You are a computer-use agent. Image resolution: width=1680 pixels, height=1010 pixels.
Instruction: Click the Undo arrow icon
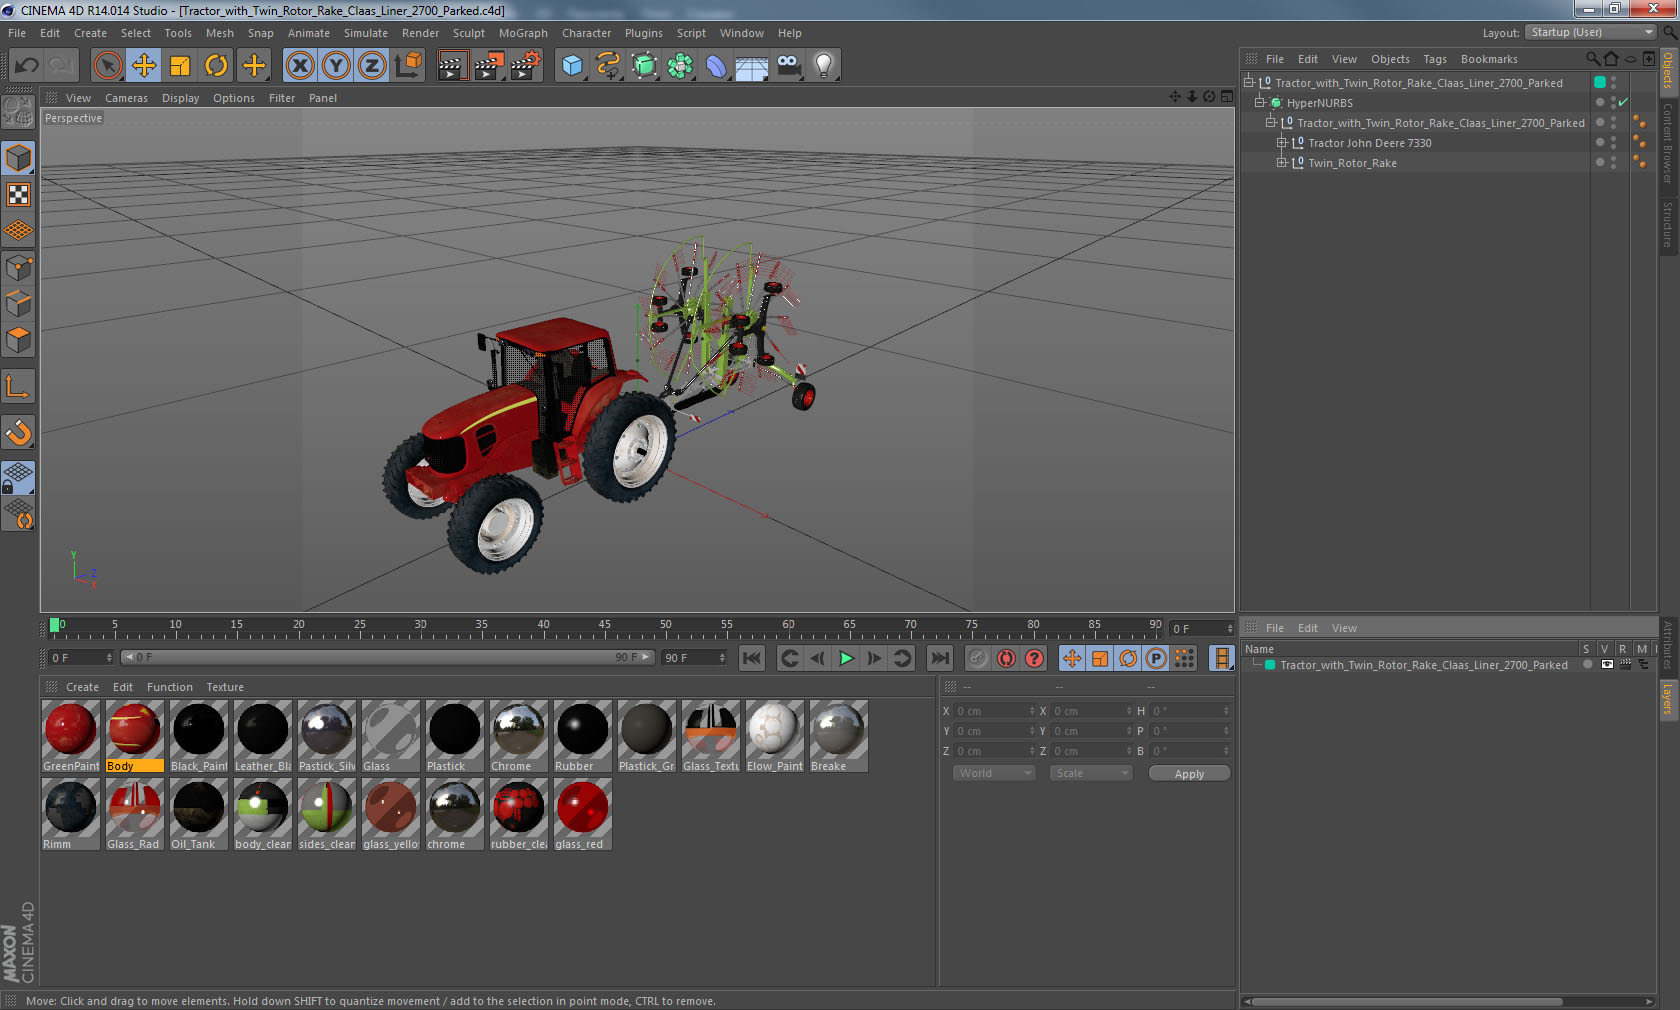tap(26, 66)
